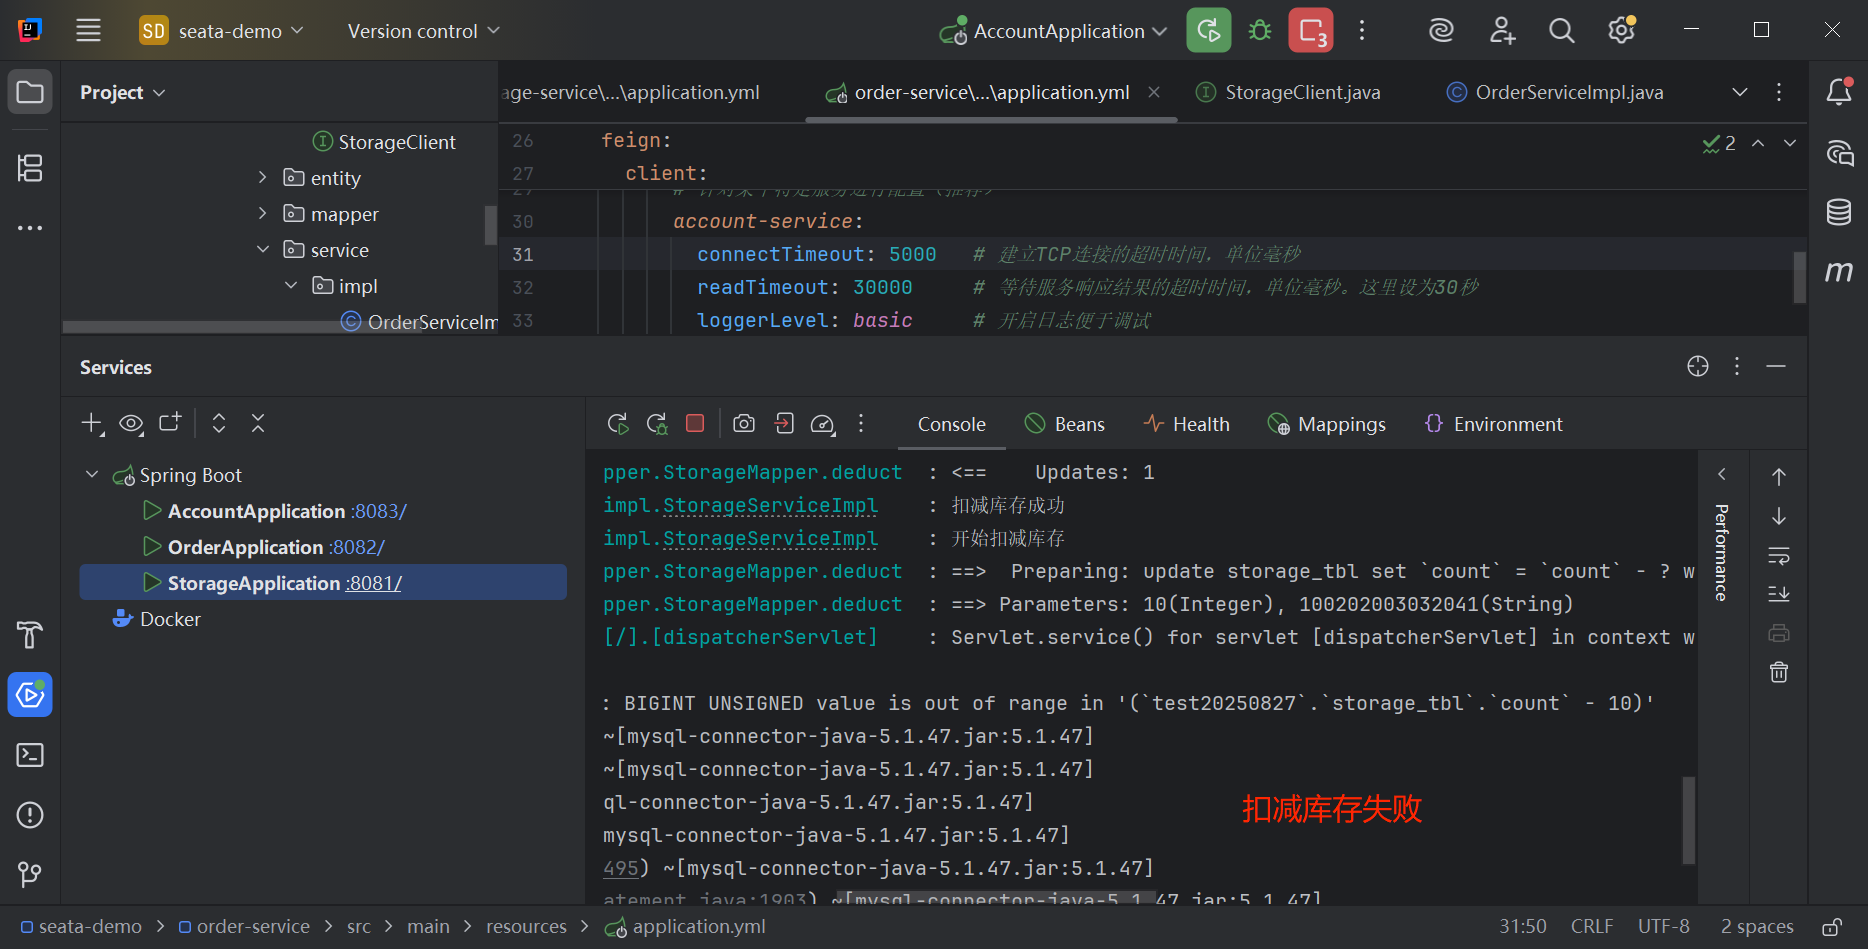Expand all services
Screen dimensions: 1868x949
coord(219,423)
